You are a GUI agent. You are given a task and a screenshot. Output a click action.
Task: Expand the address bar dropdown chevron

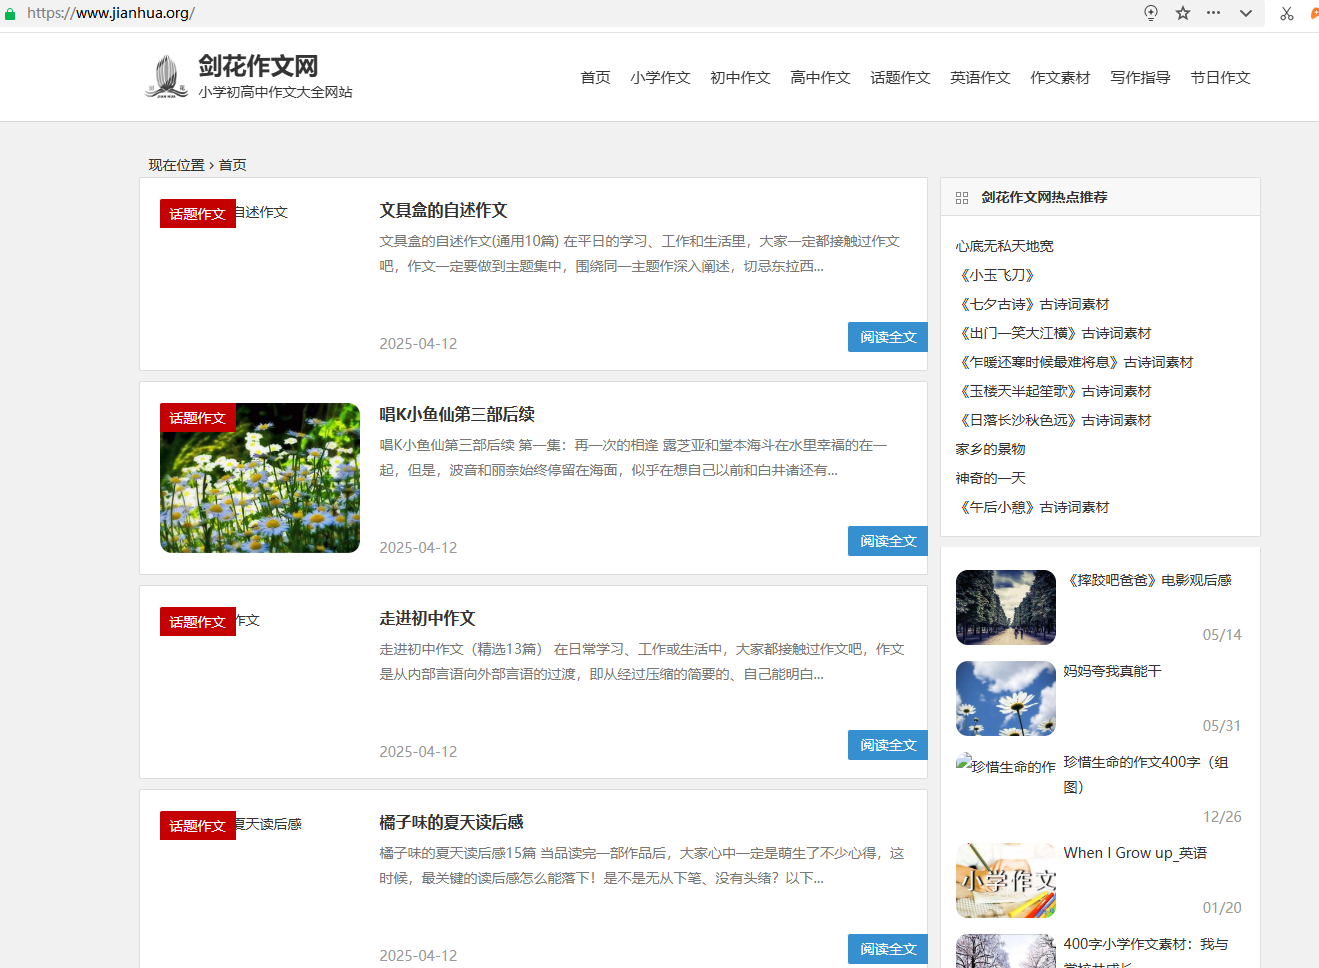[x=1245, y=13]
